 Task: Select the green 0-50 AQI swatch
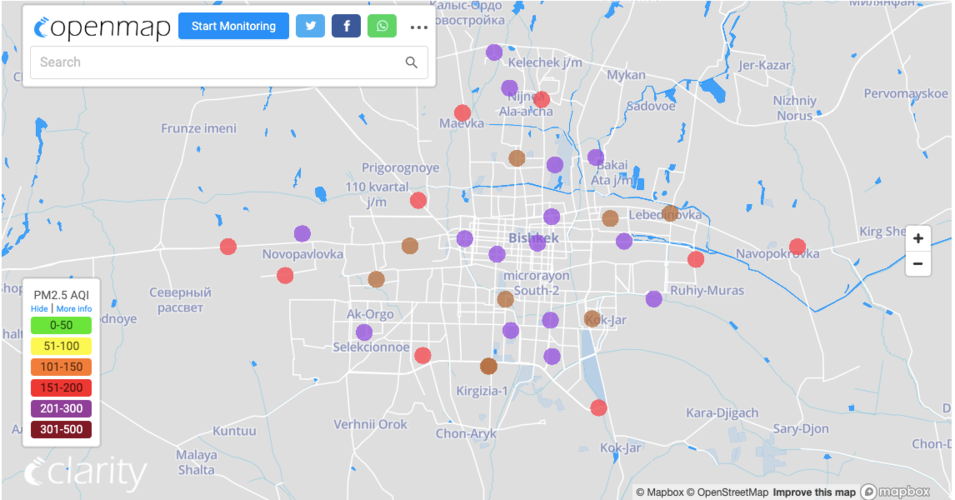tap(61, 325)
